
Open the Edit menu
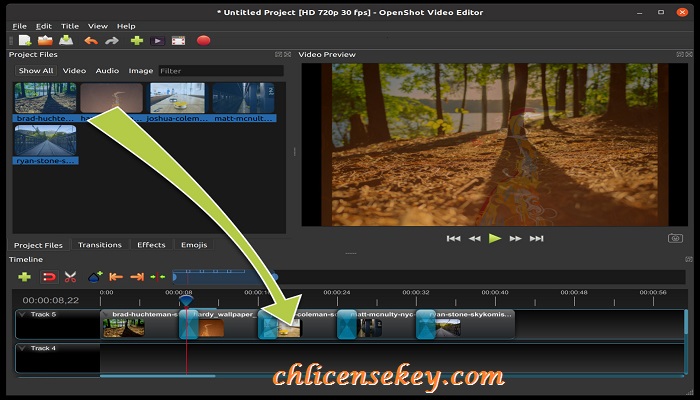click(44, 26)
